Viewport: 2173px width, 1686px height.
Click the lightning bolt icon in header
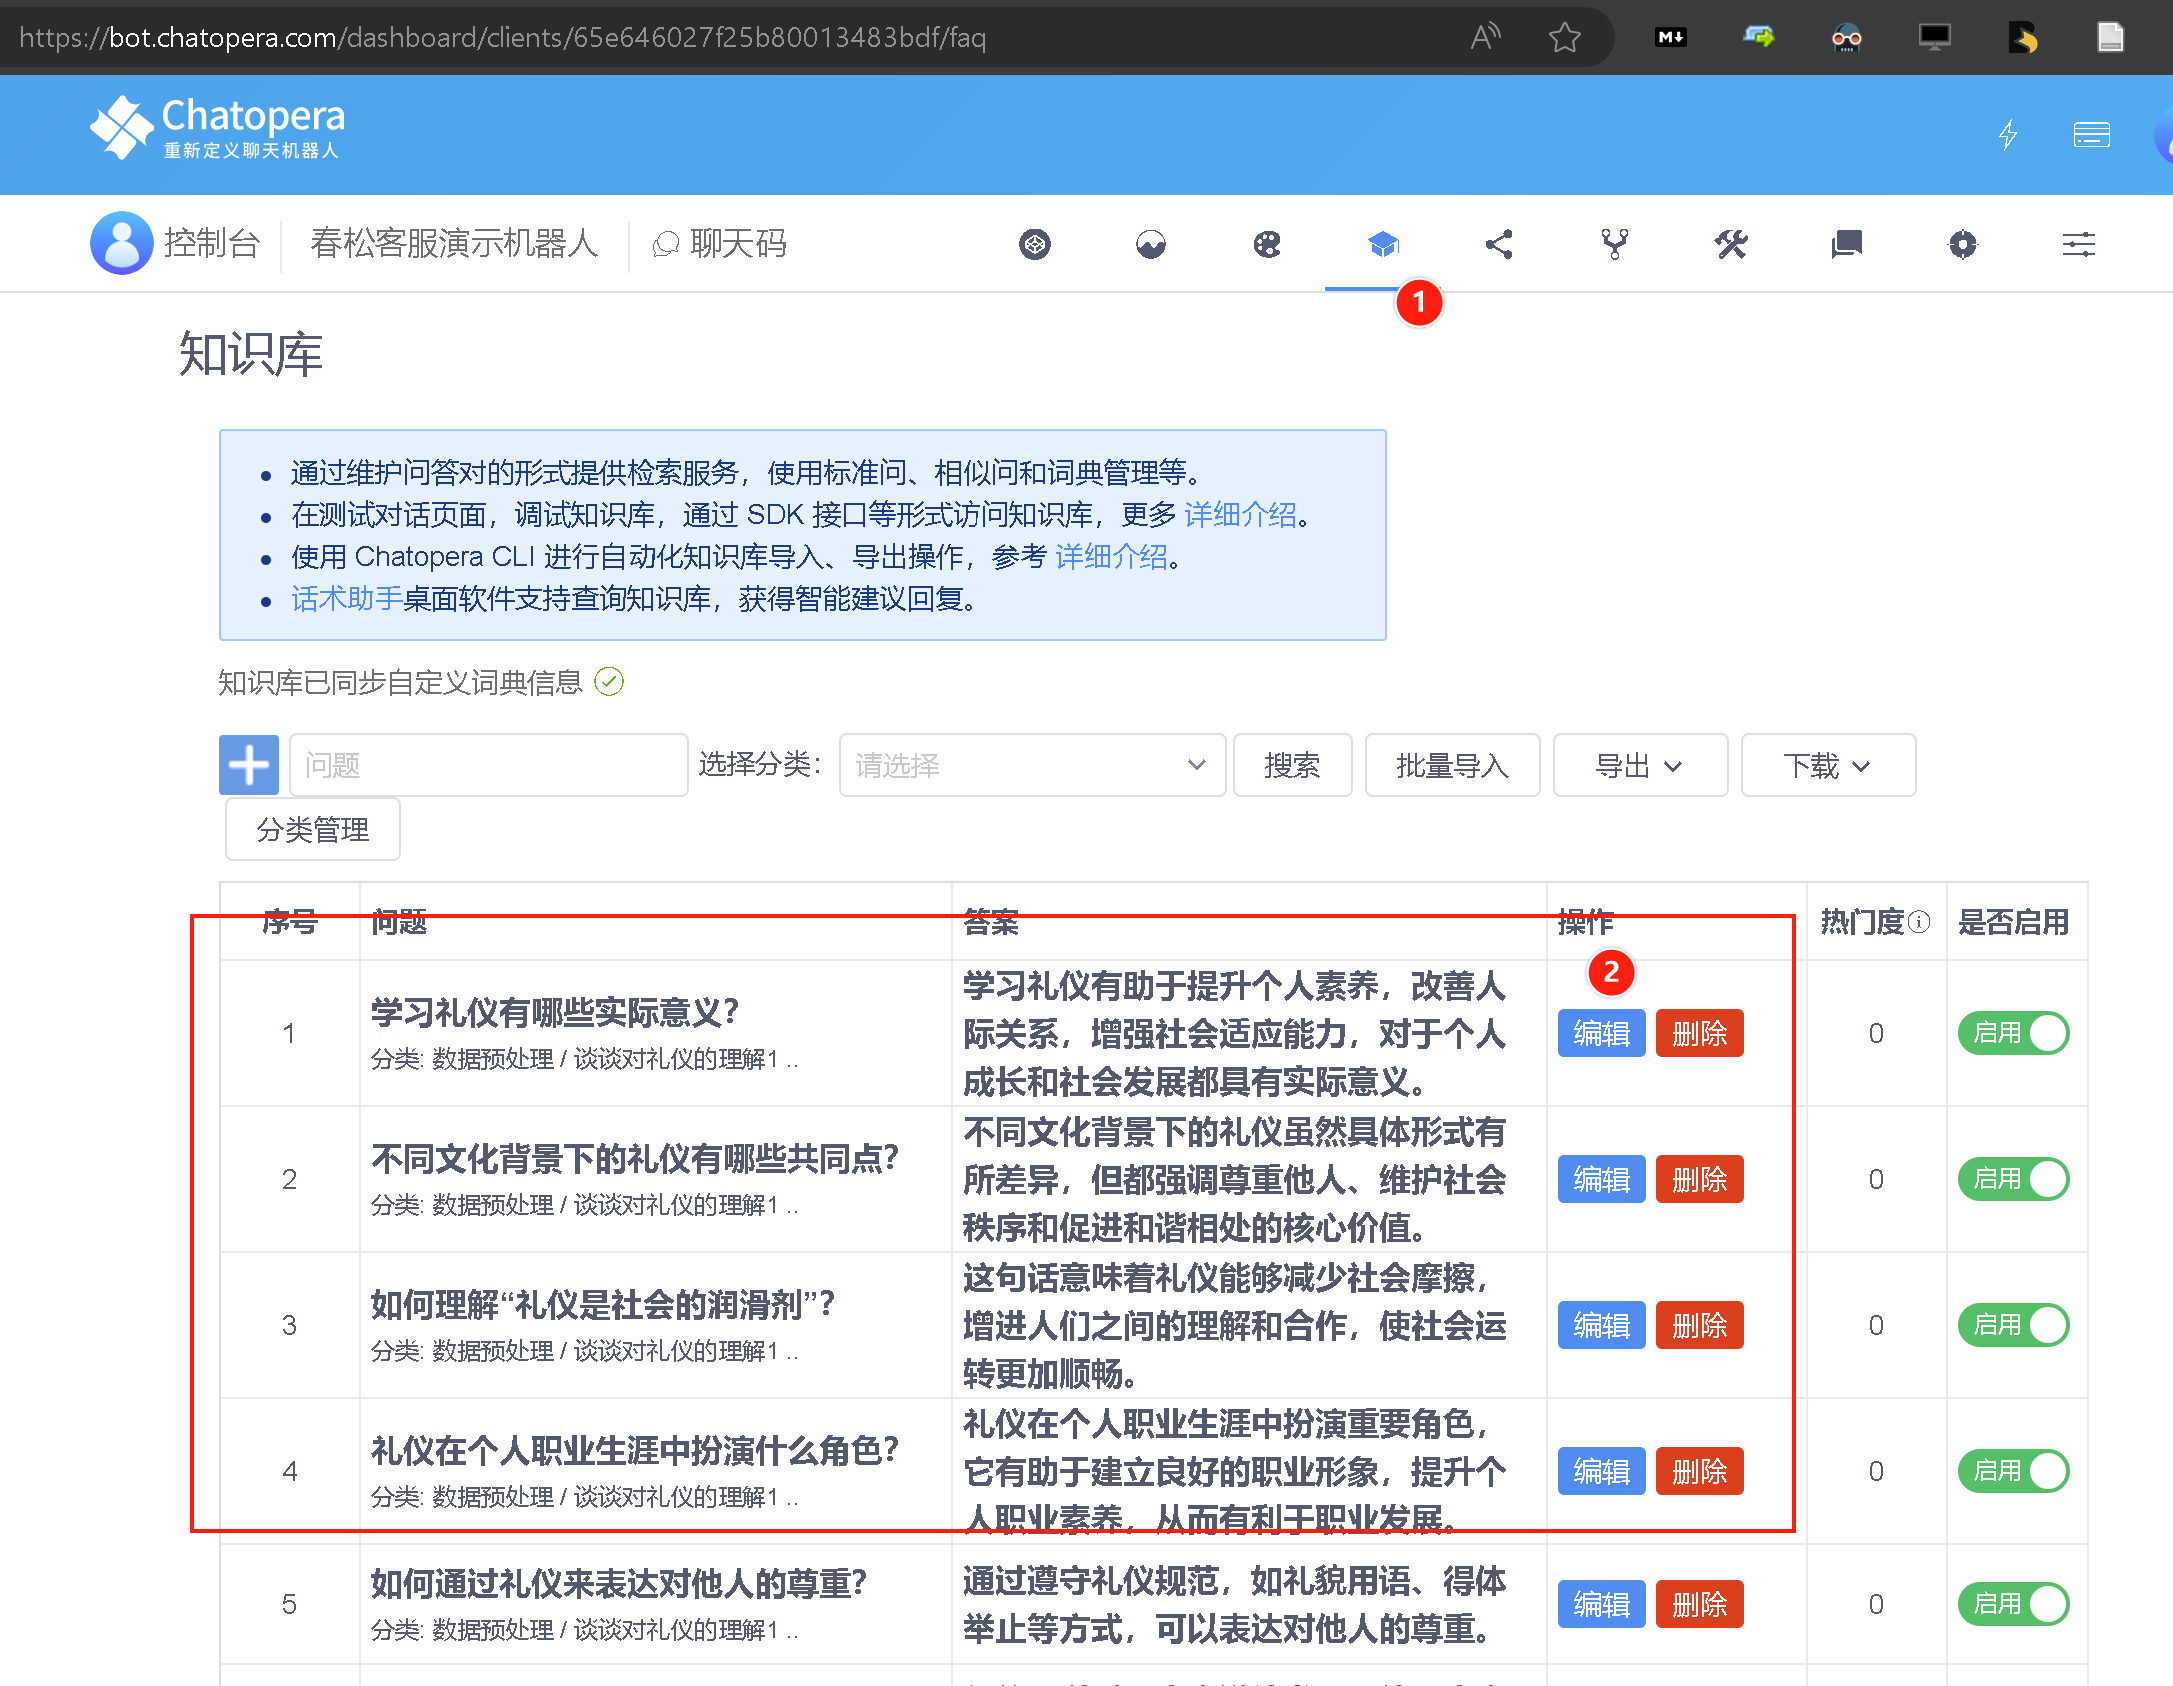click(x=2007, y=134)
